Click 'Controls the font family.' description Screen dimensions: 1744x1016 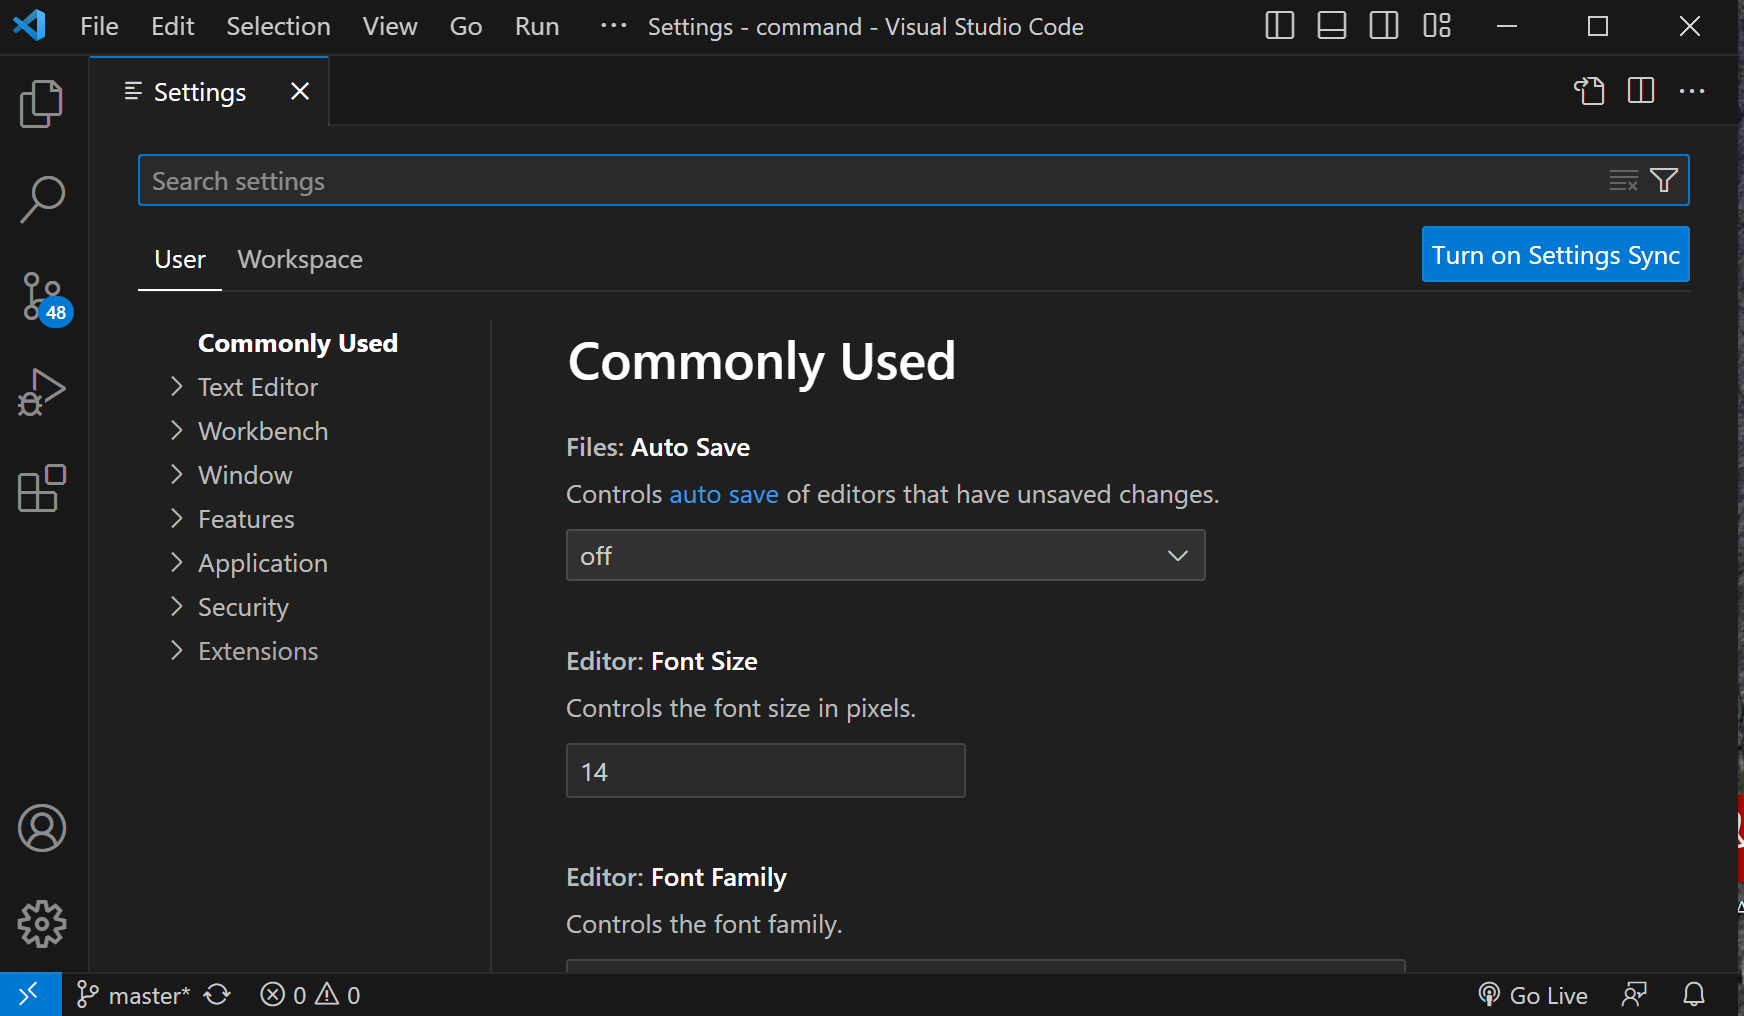point(705,925)
